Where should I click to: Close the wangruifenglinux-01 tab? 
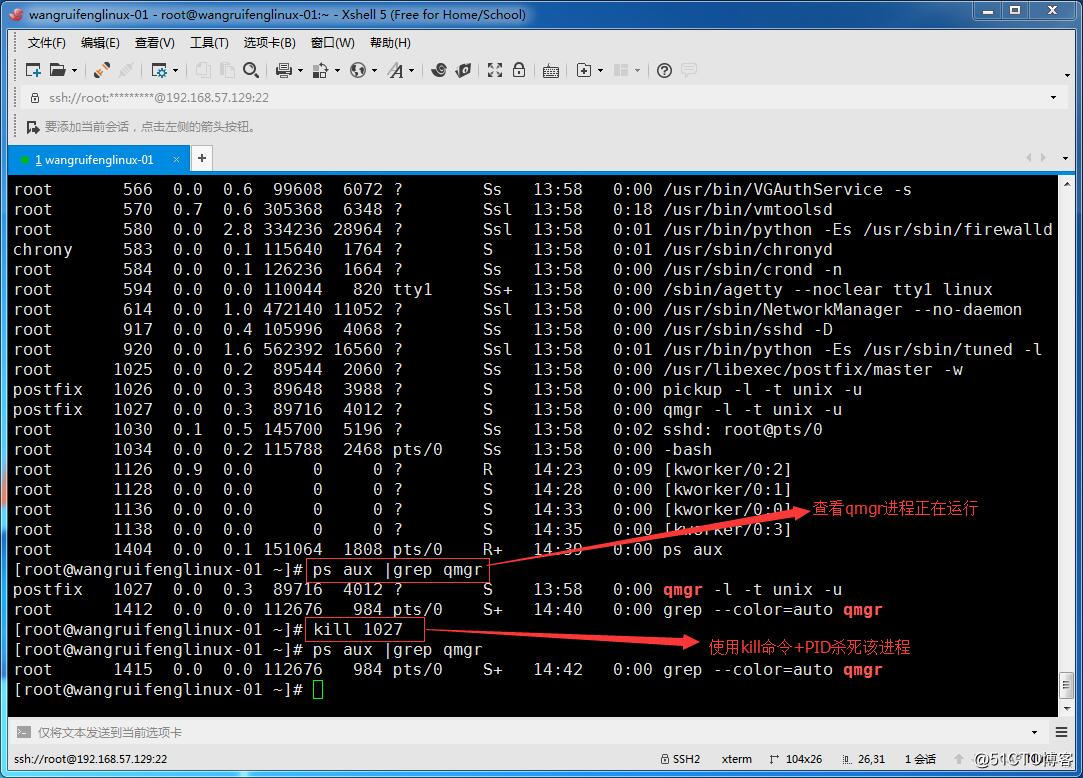tap(176, 160)
